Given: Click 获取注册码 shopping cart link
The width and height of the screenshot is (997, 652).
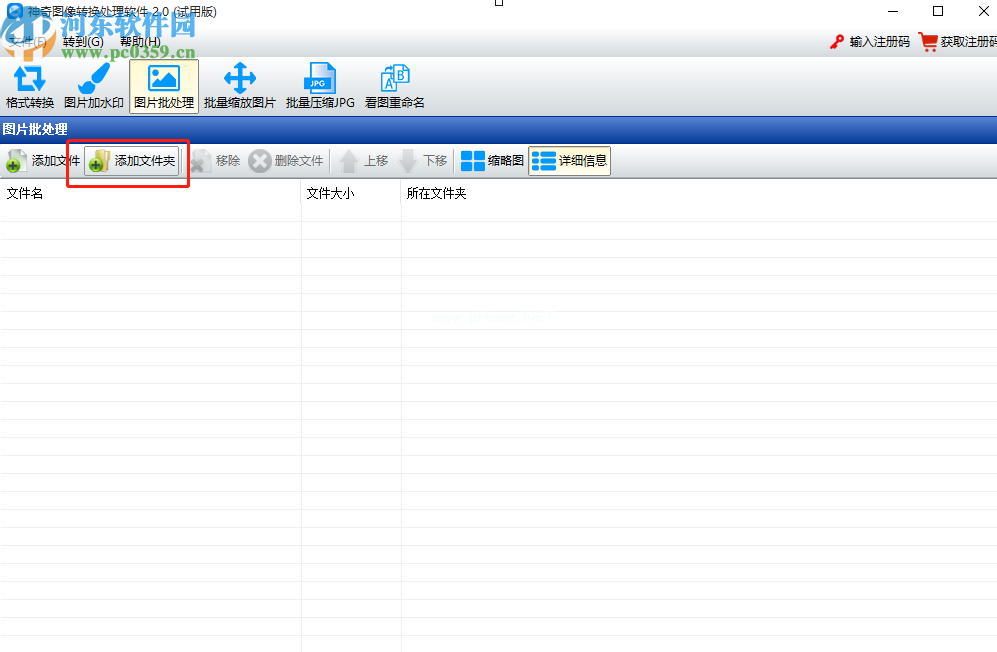Looking at the screenshot, I should click(958, 42).
